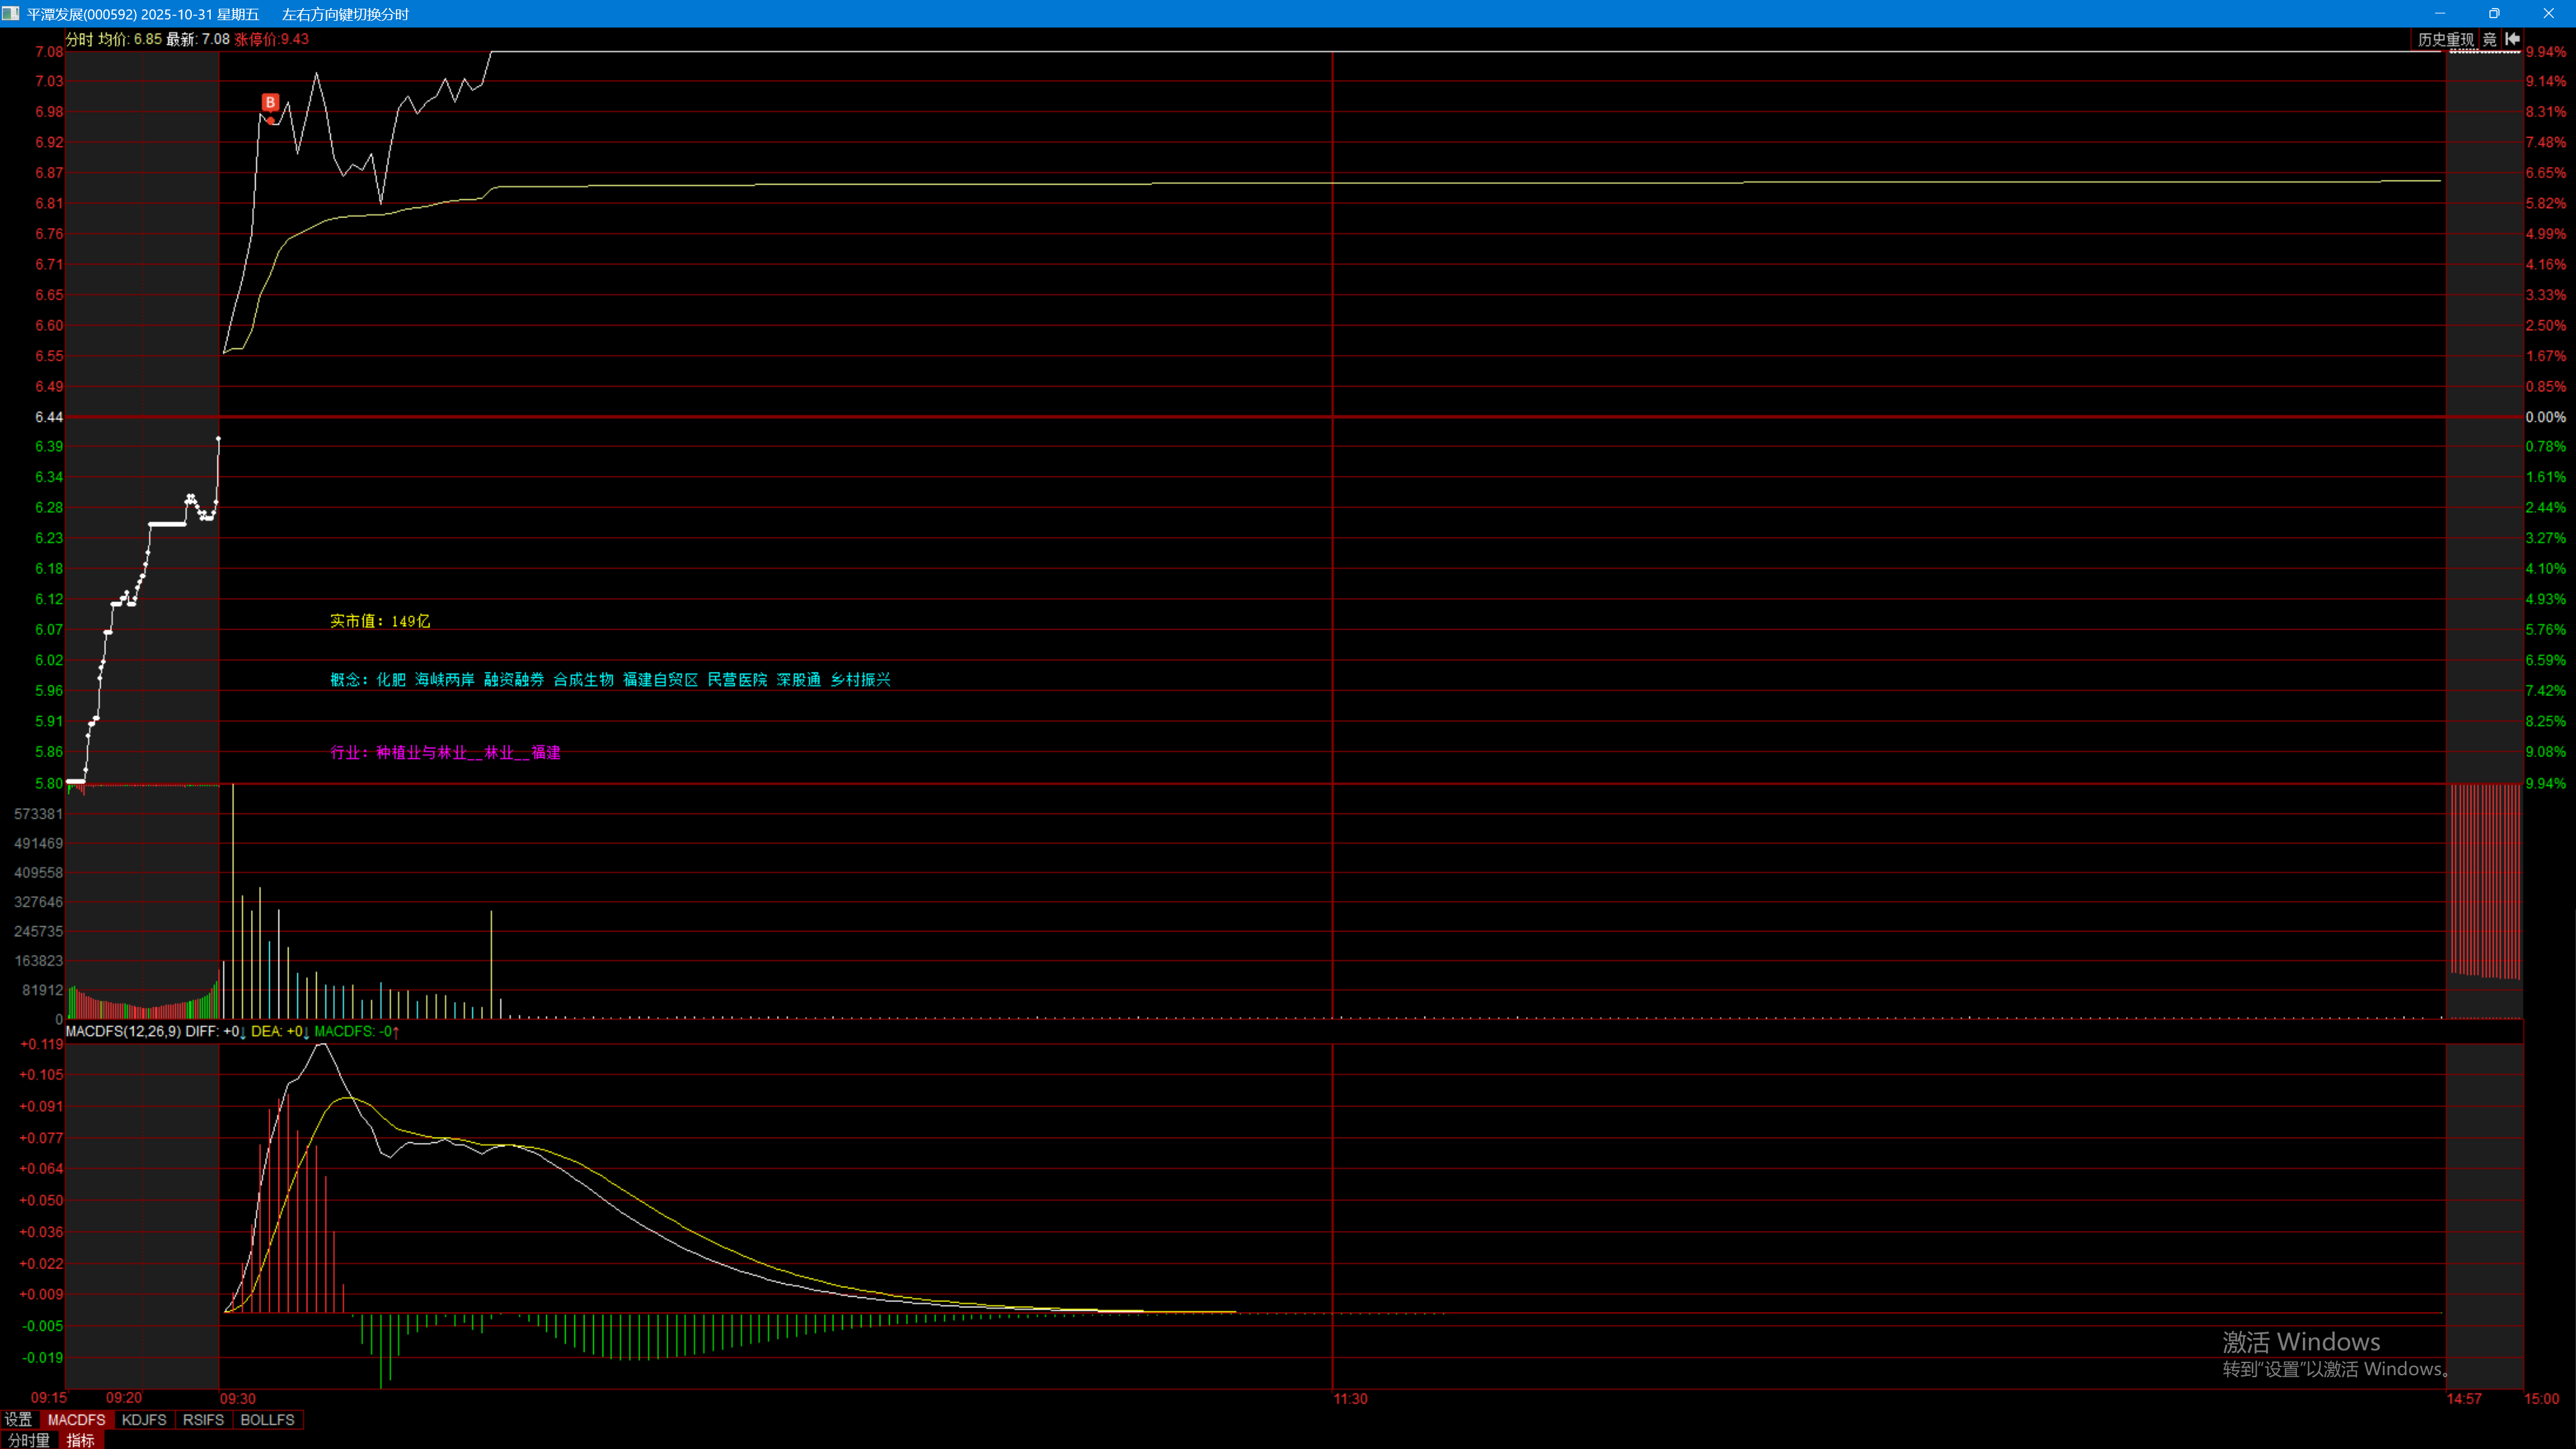Click the 化肥 concept link
Image resolution: width=2576 pixels, height=1449 pixels.
click(x=391, y=680)
